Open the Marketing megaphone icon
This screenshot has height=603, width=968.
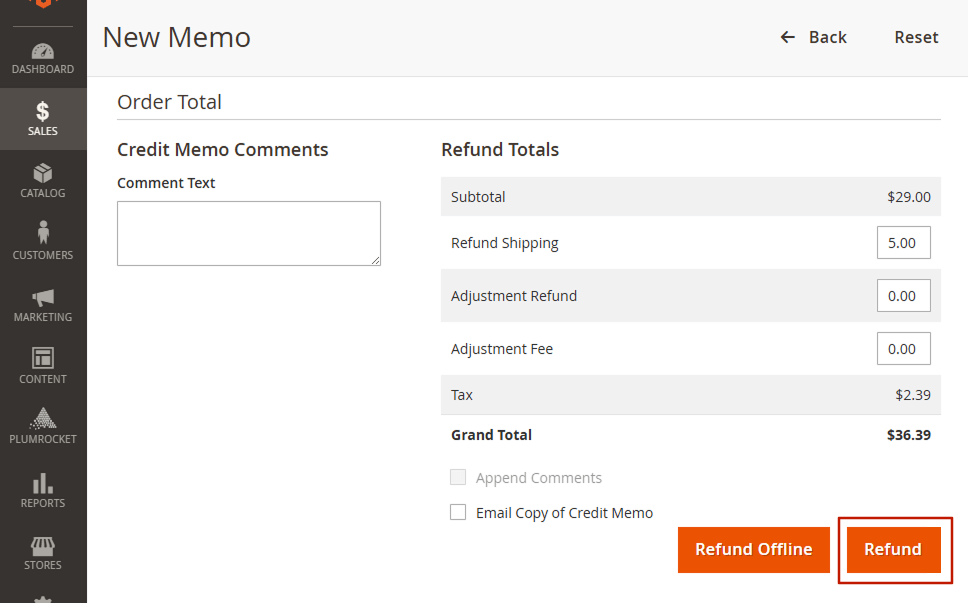pos(43,297)
